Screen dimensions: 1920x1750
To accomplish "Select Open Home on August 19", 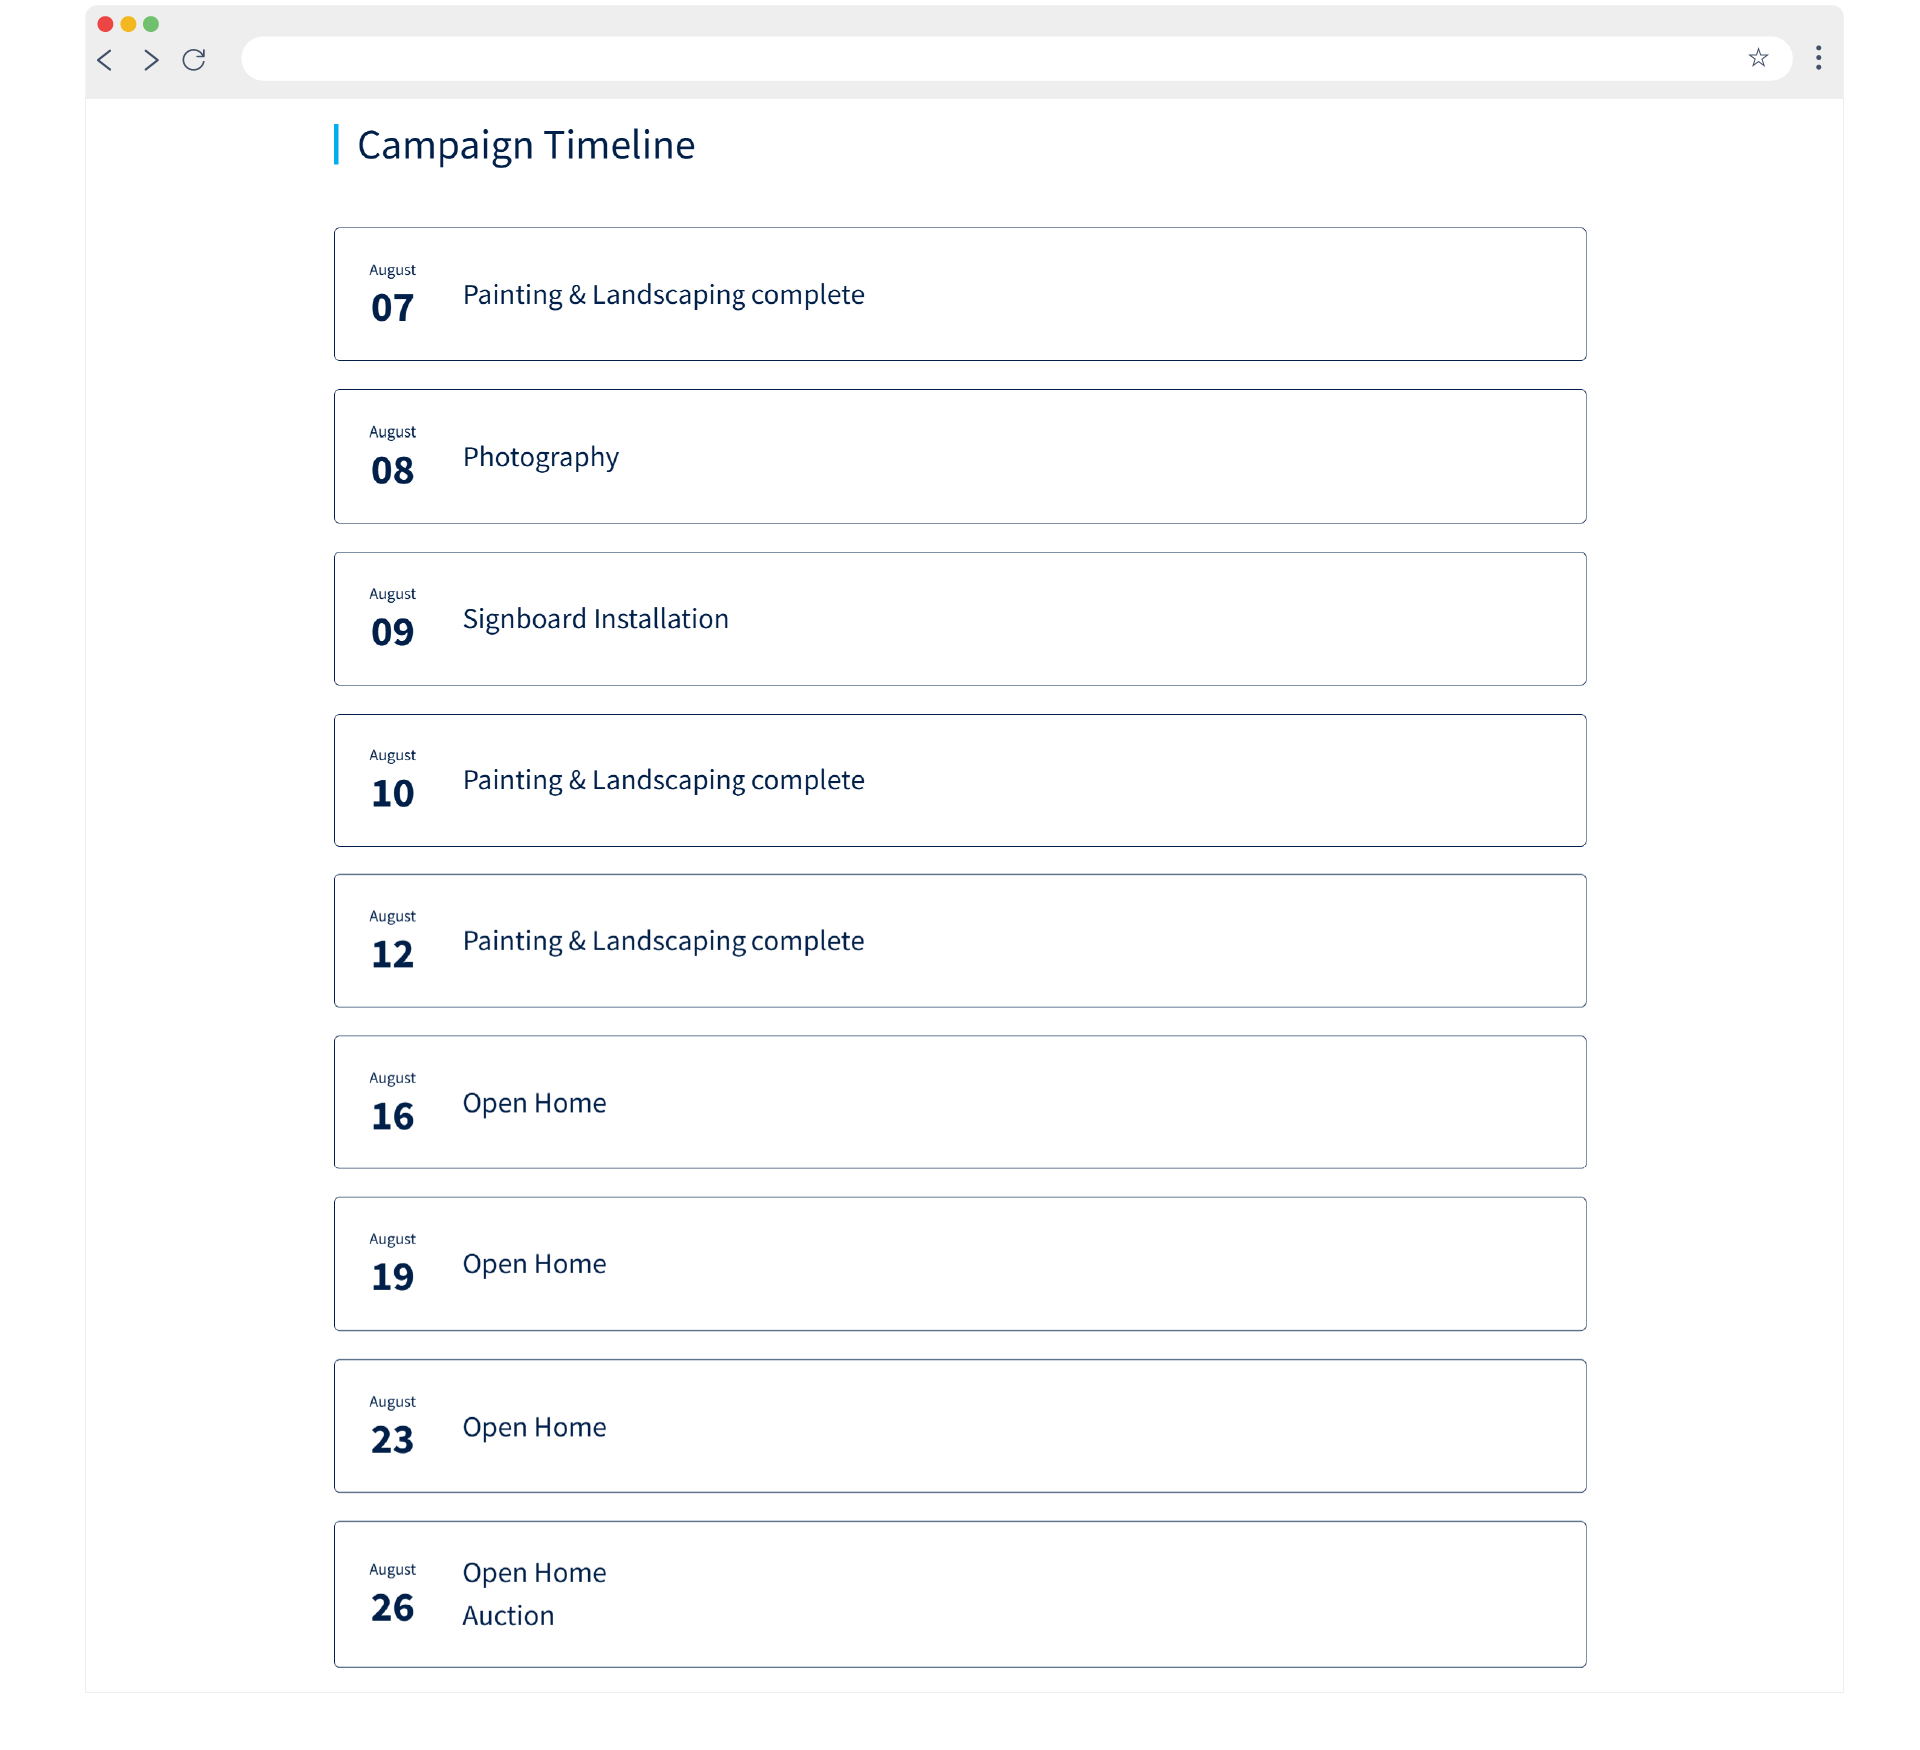I will pos(534,1264).
